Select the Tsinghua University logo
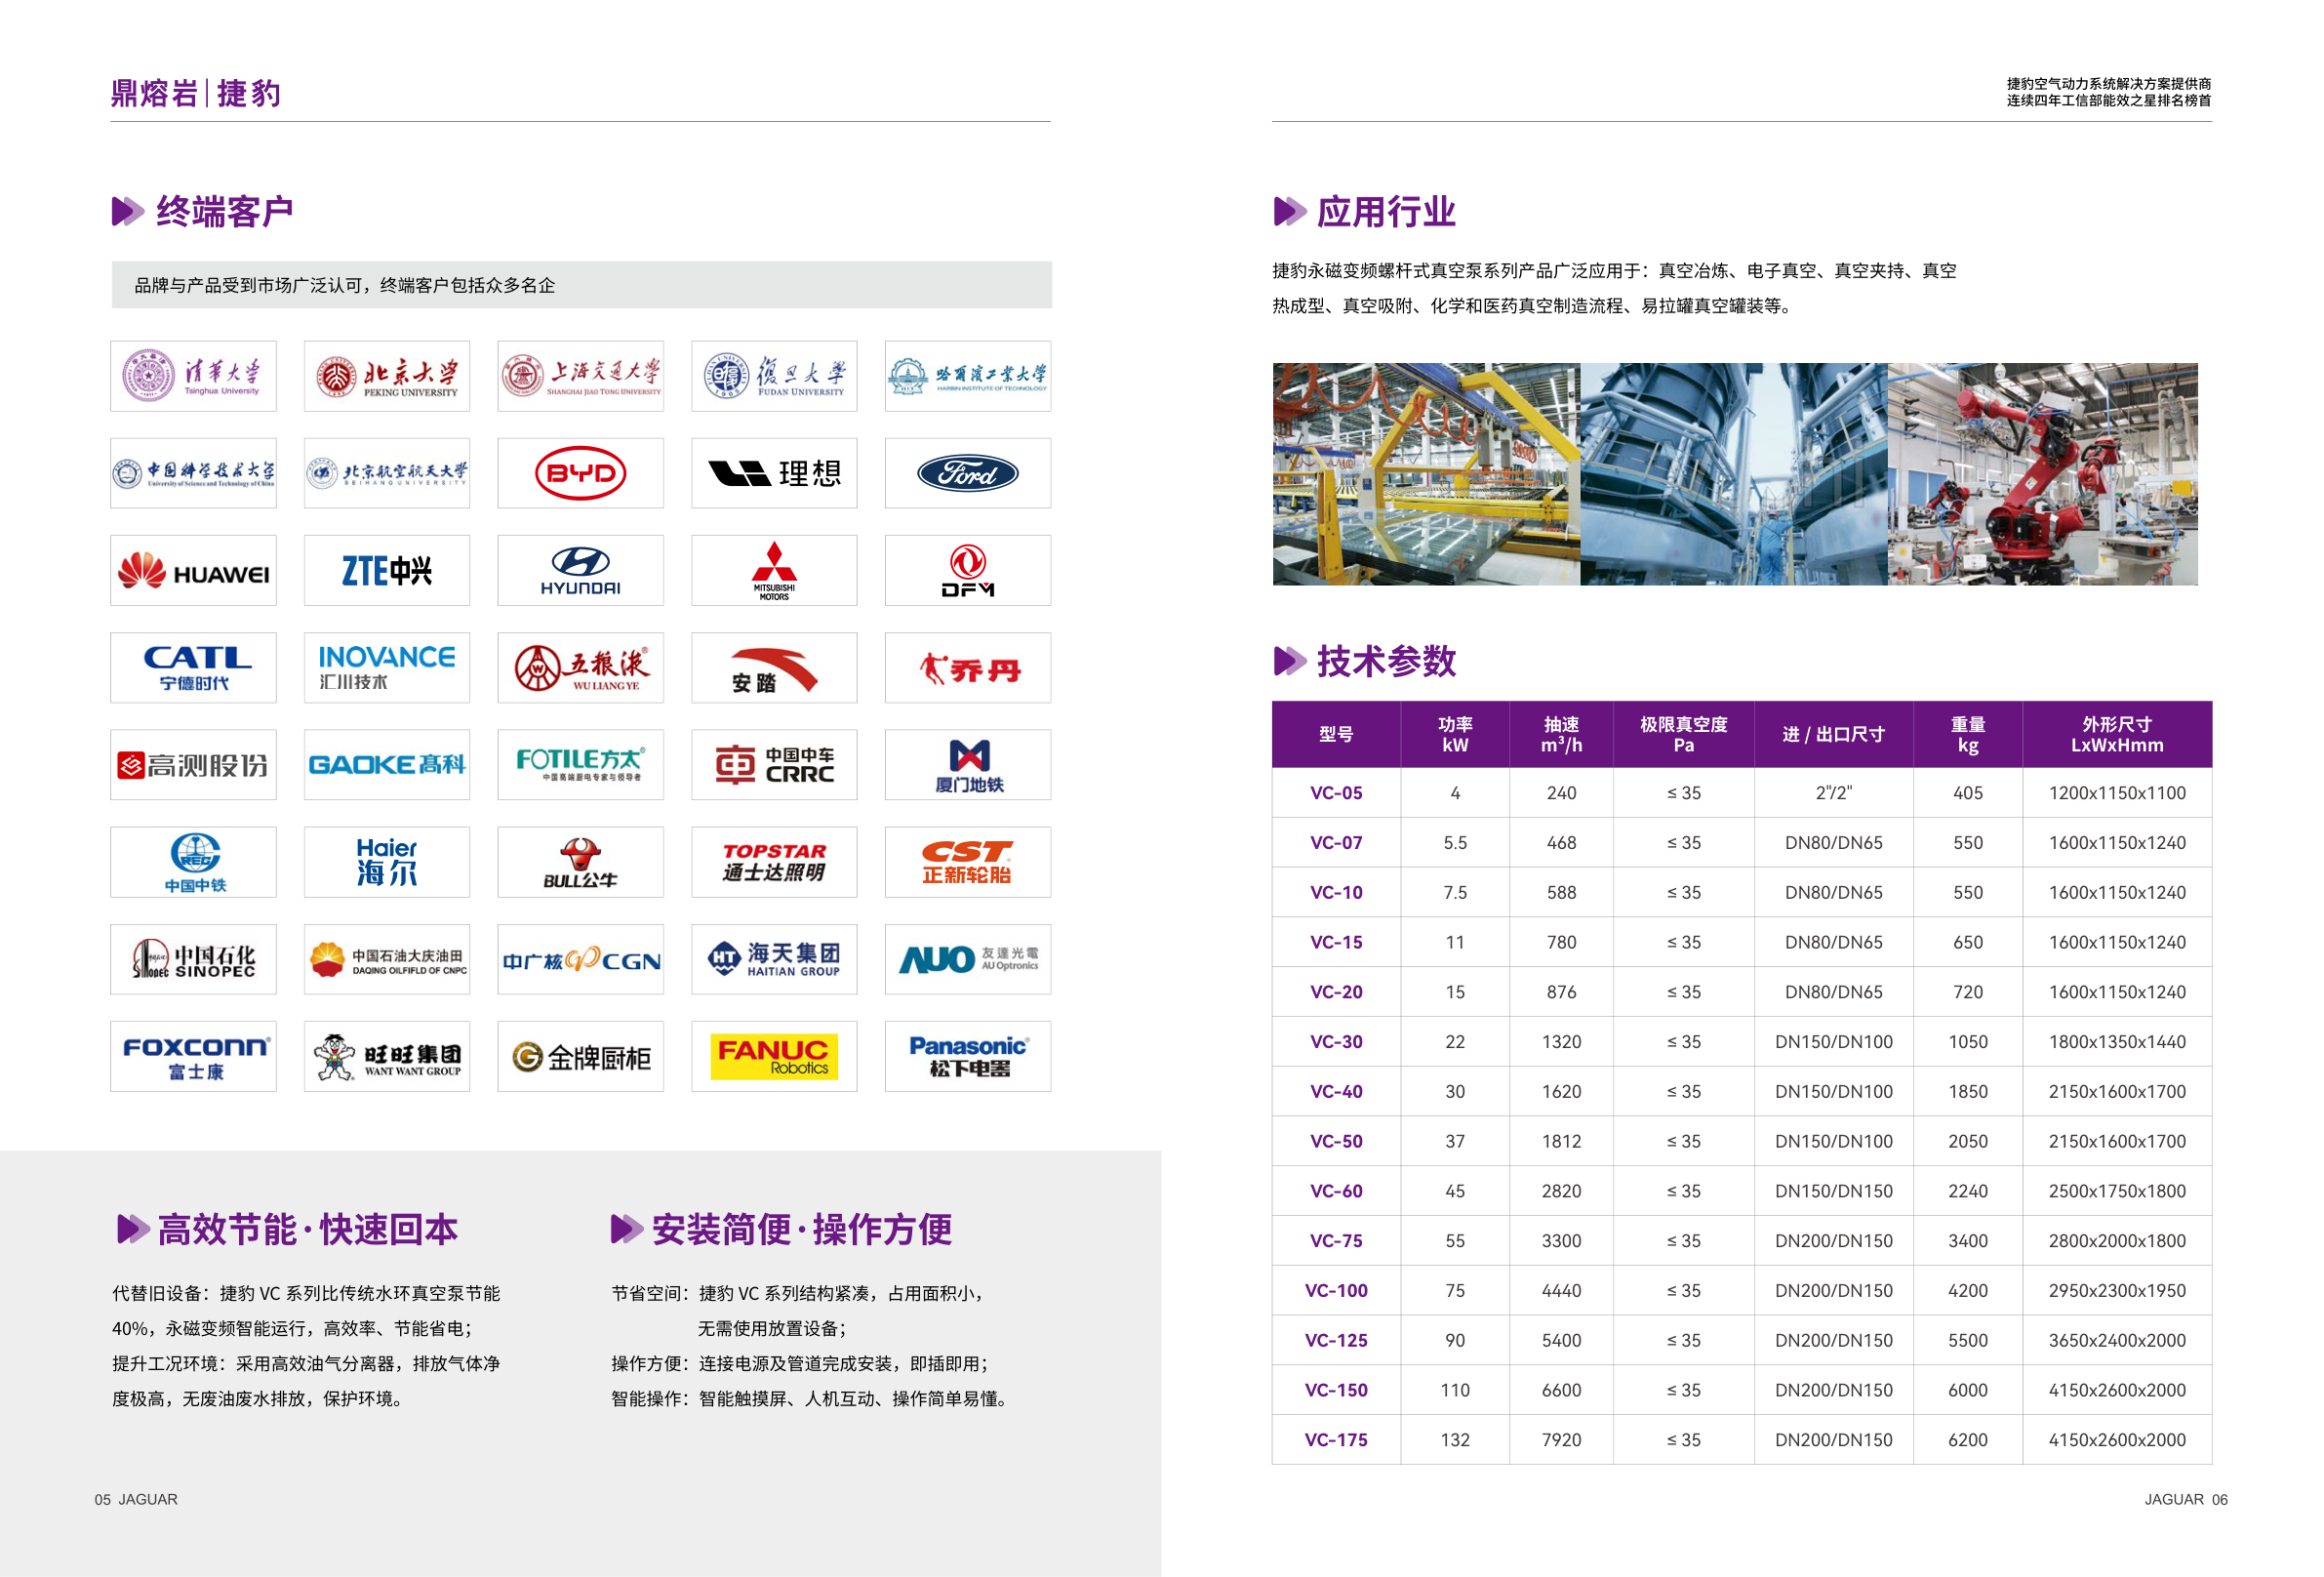This screenshot has width=2324, height=1577. point(193,376)
